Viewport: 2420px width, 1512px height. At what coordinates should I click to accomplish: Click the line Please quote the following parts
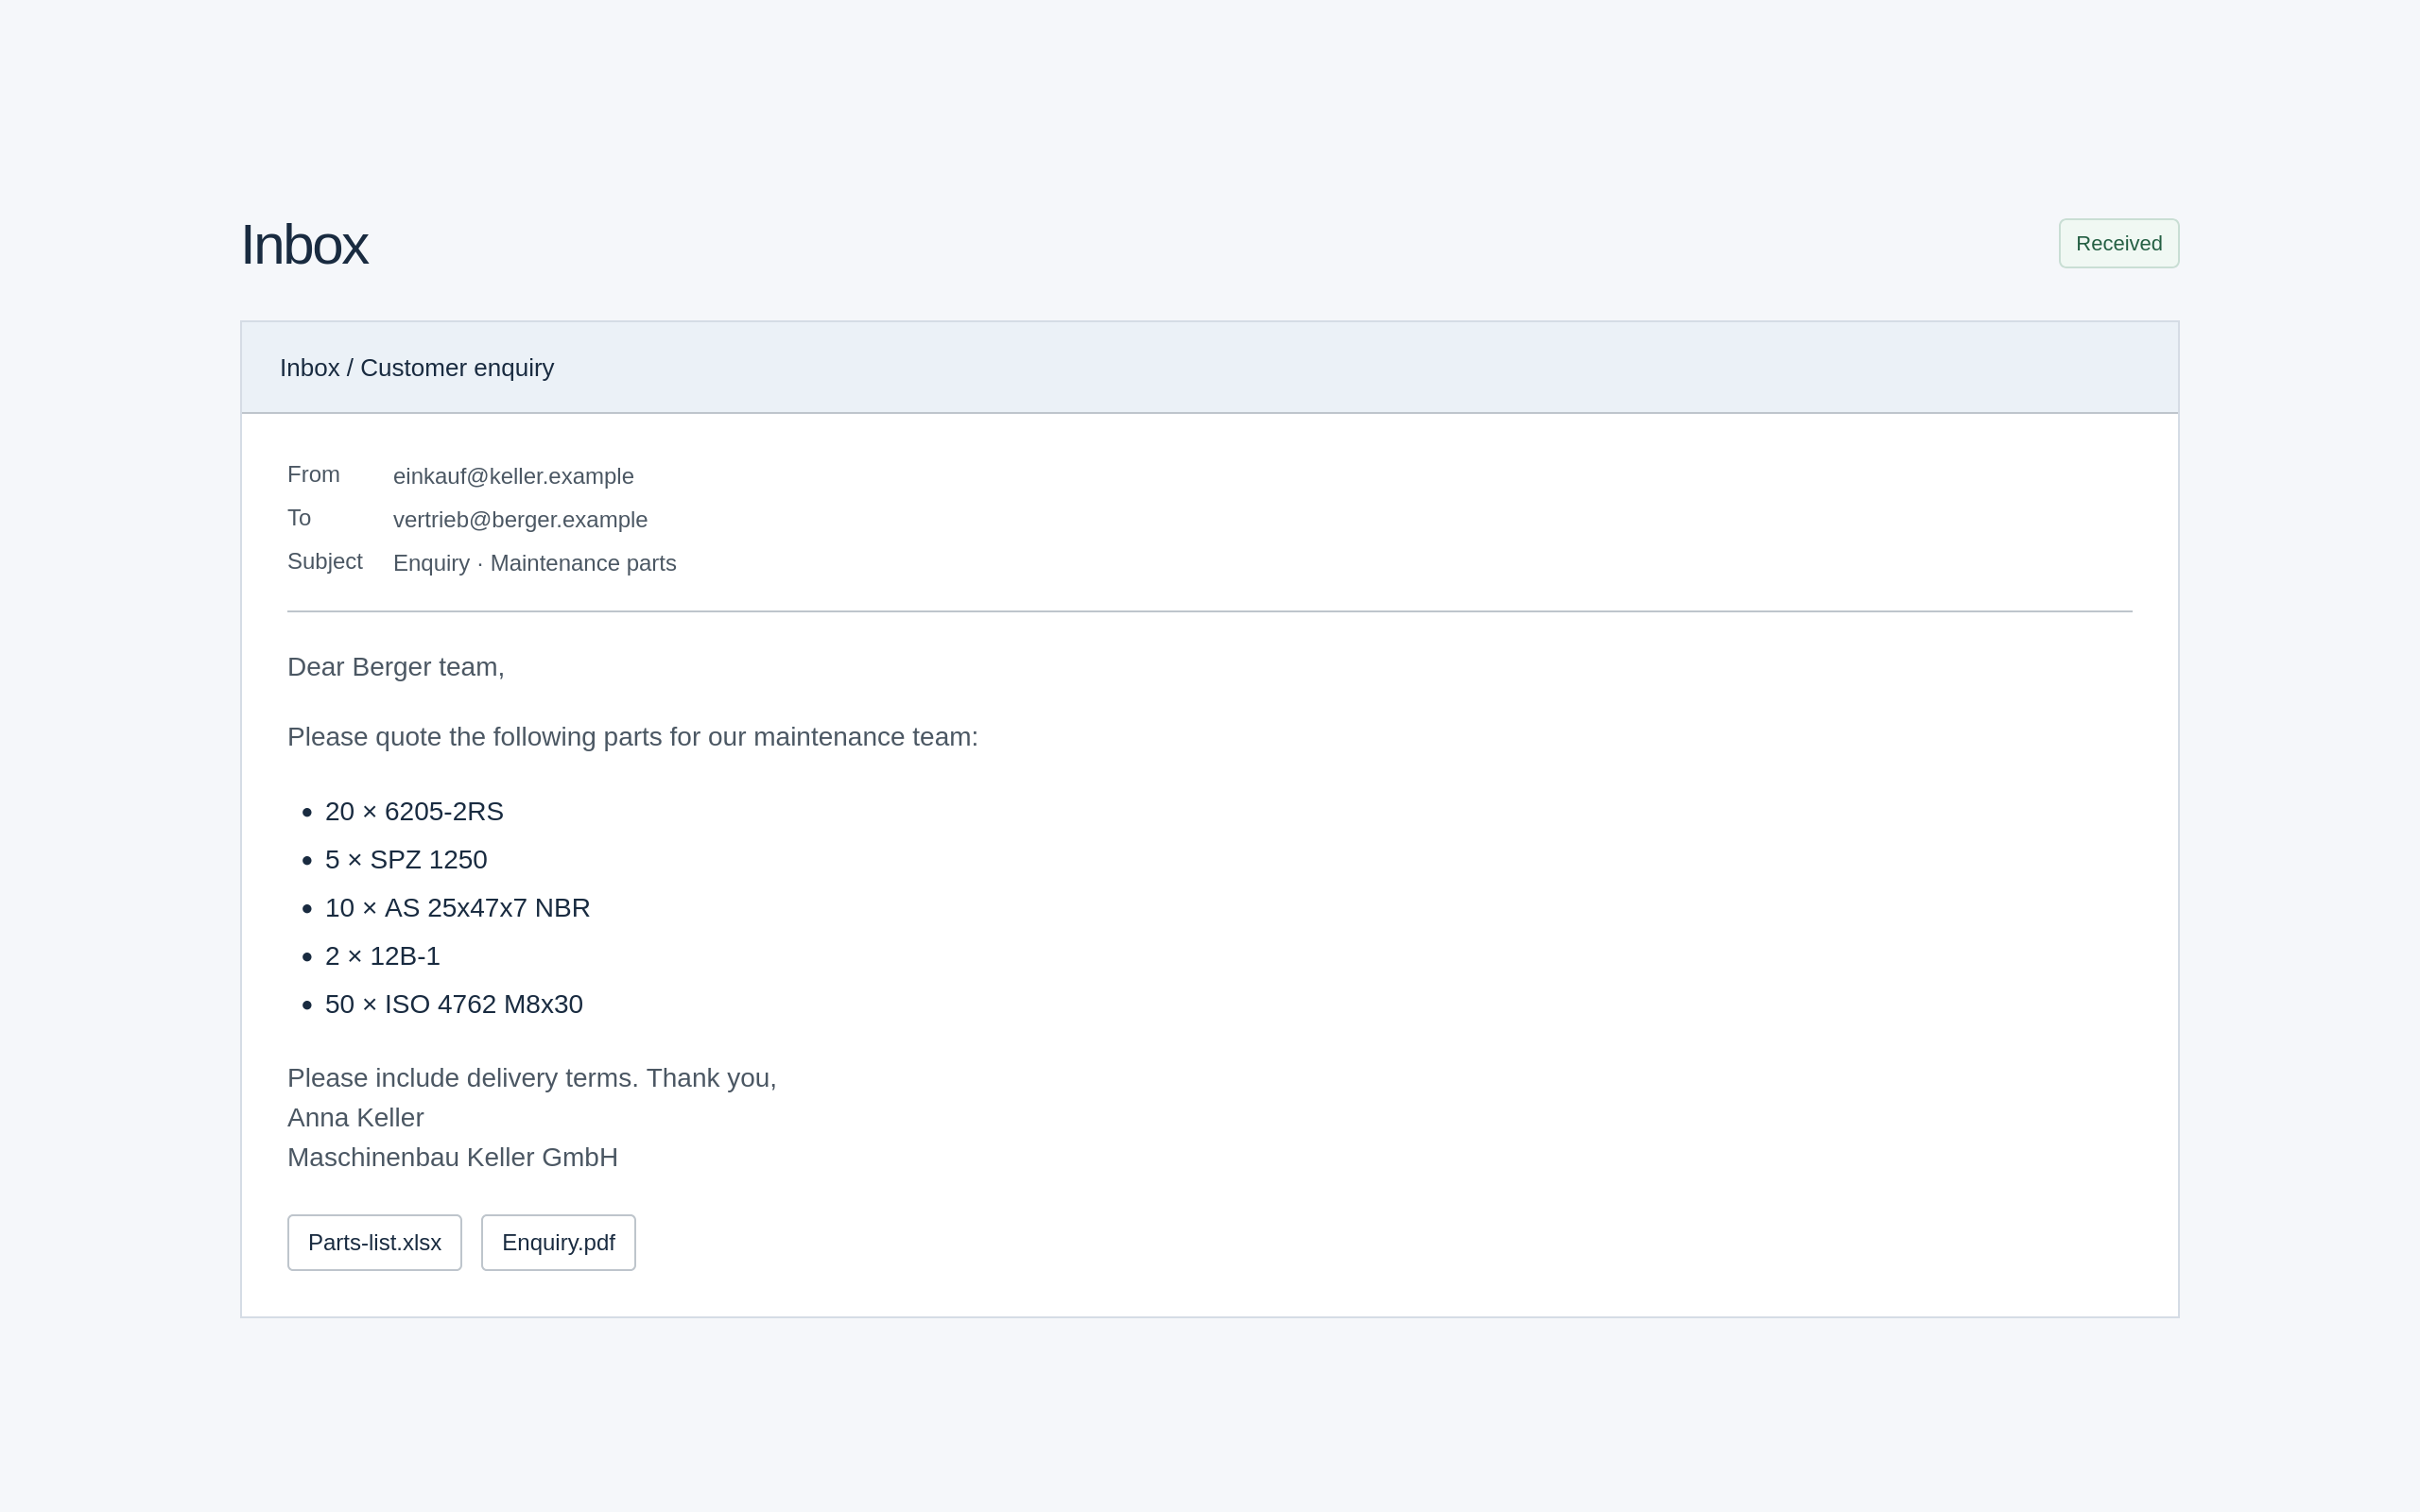tap(633, 737)
